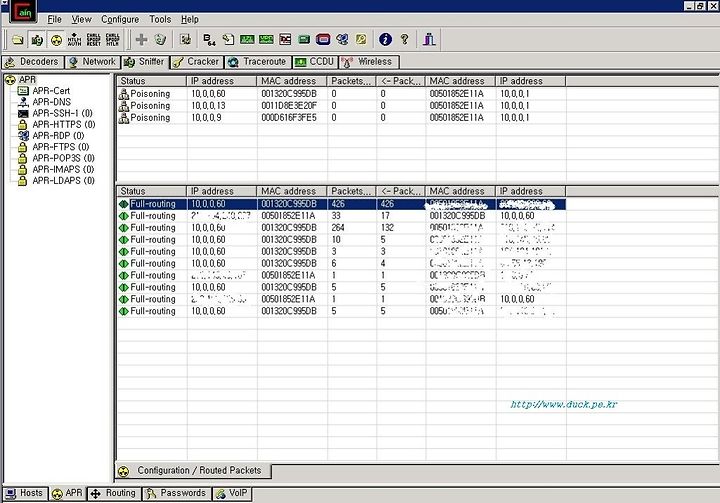Screen dimensions: 720x503
Task: Select the Sniffer tab
Action: (145, 62)
